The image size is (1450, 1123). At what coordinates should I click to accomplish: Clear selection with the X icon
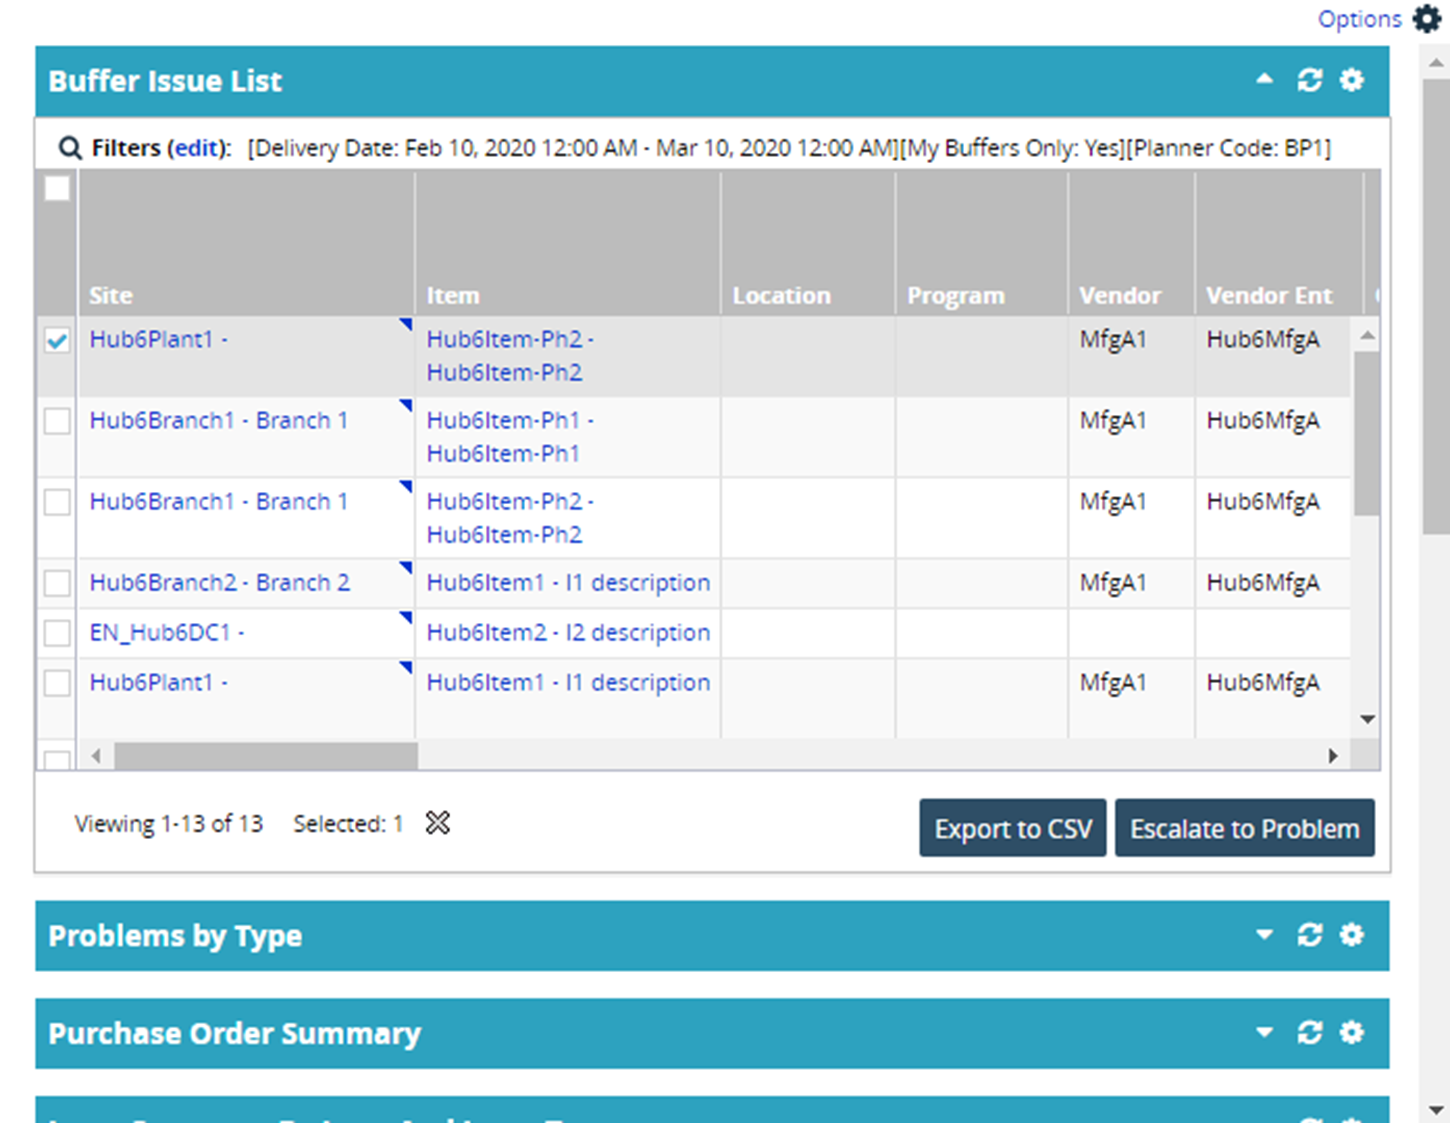438,823
